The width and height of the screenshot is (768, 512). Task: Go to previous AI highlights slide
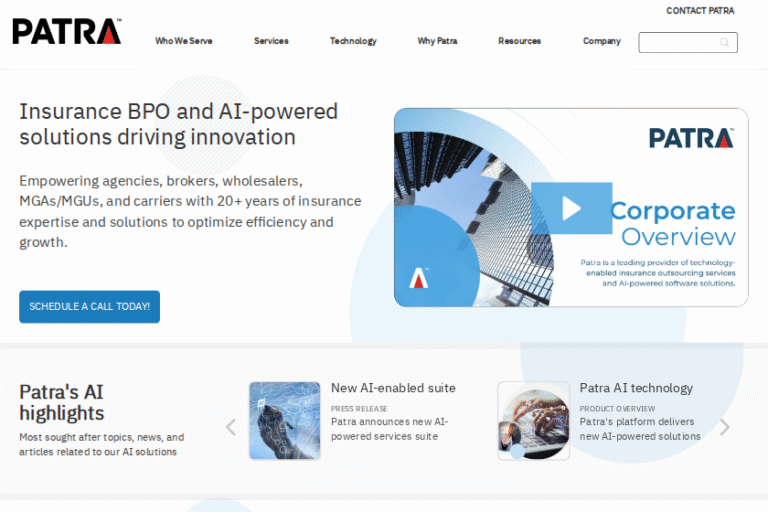[x=231, y=427]
